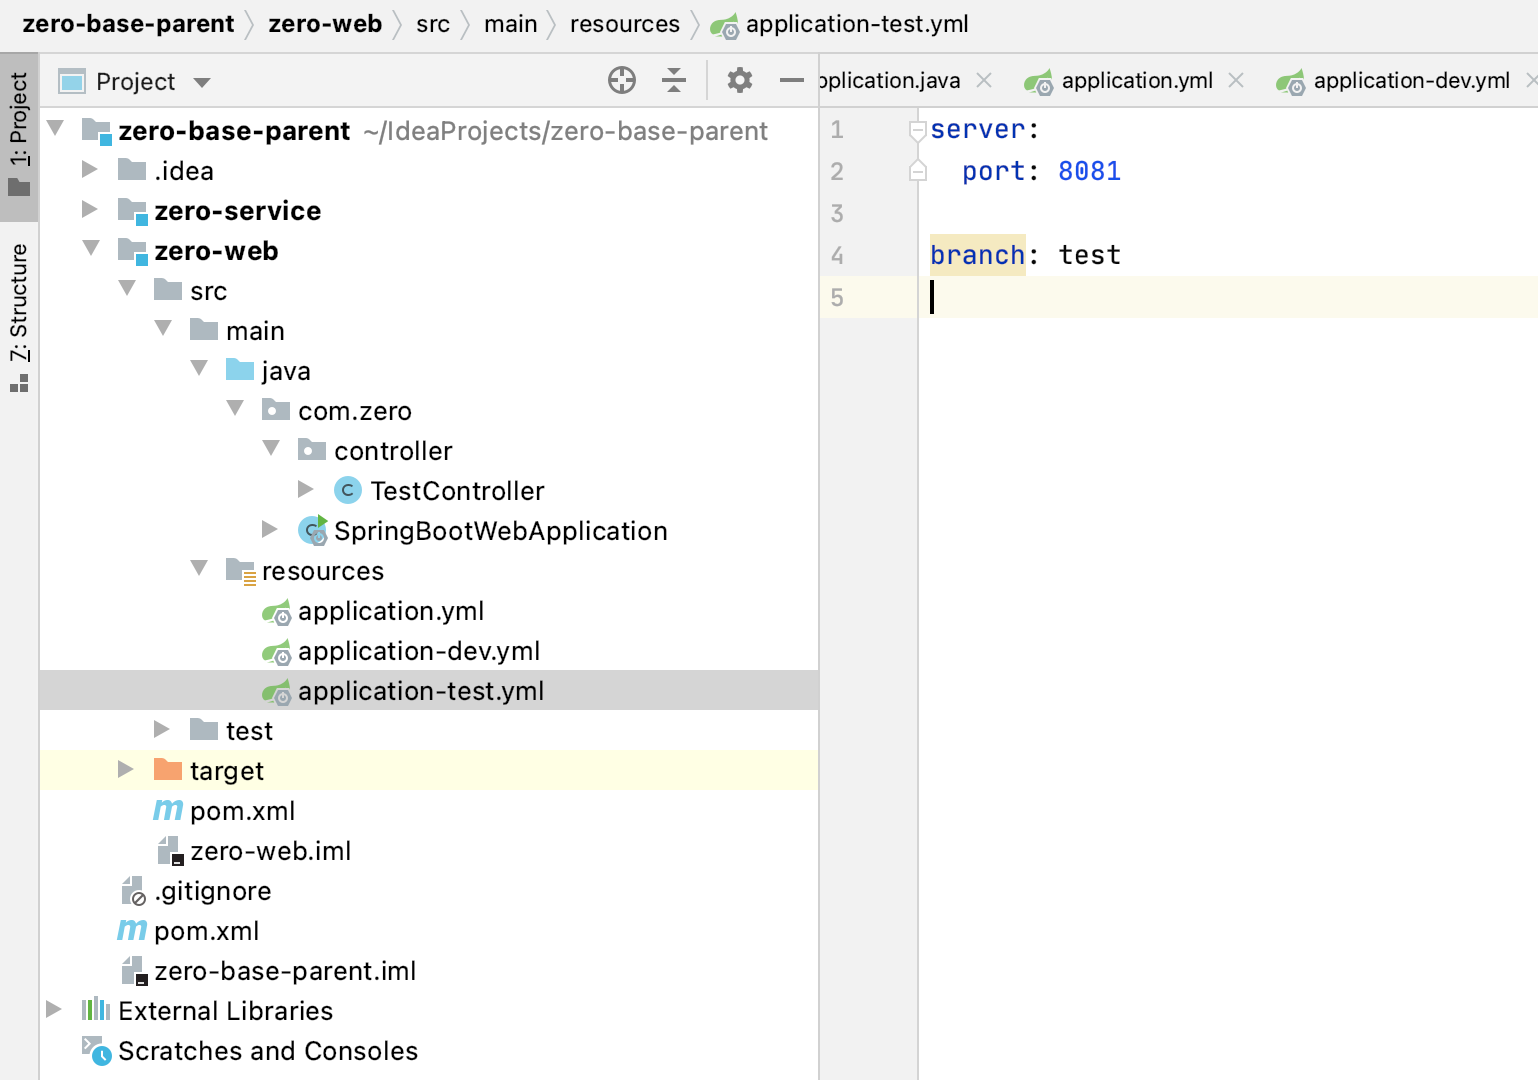The image size is (1538, 1080).
Task: Select application-test.yml in the project tree
Action: 429,690
